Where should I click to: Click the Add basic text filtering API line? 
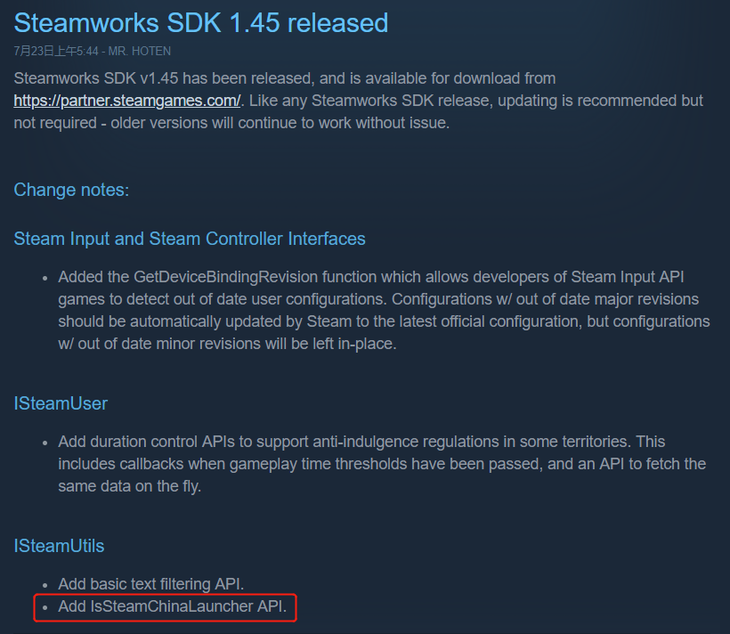pos(151,584)
